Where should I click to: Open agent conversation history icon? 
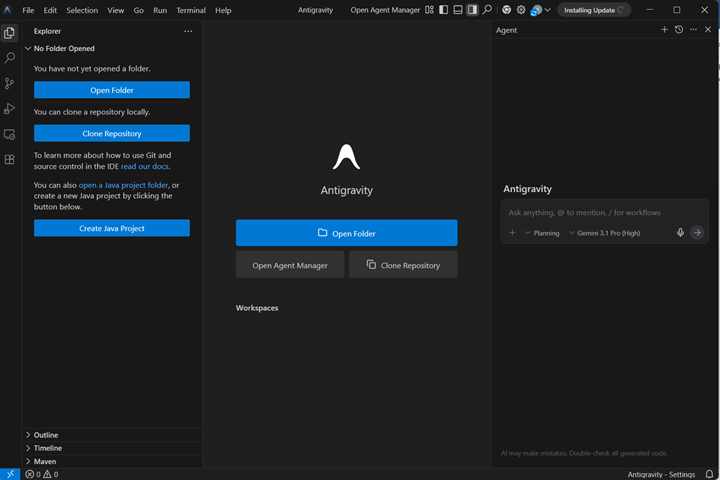click(x=679, y=30)
